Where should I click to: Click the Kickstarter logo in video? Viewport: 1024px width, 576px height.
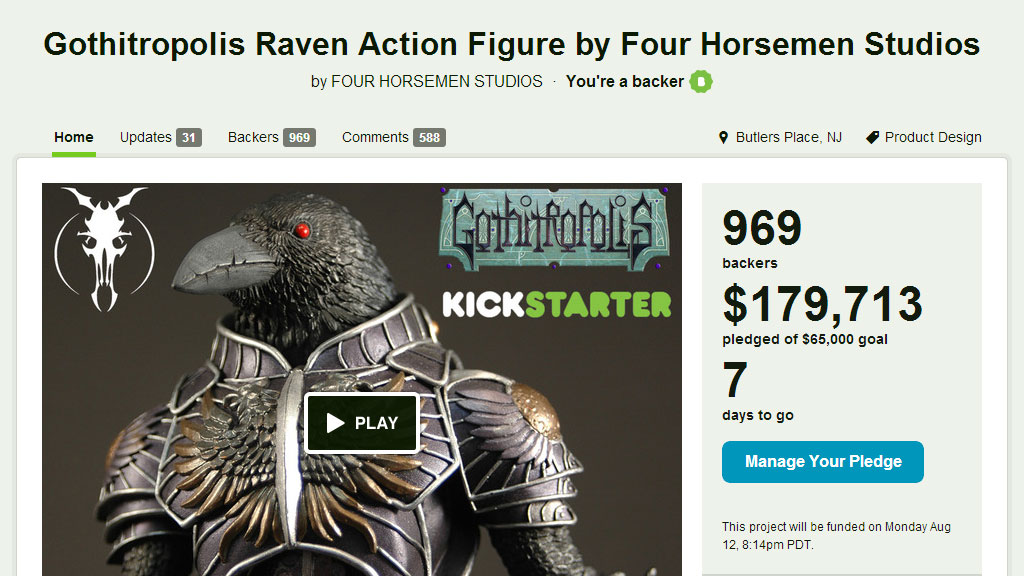click(x=557, y=304)
